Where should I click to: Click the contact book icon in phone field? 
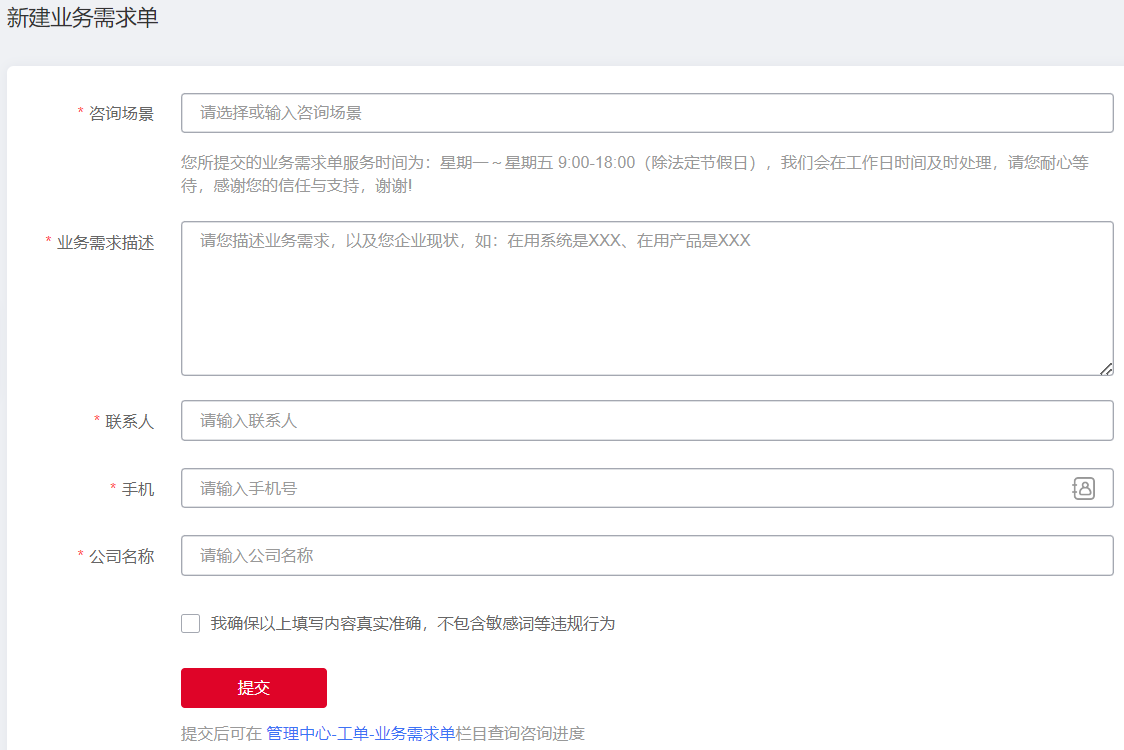1083,488
